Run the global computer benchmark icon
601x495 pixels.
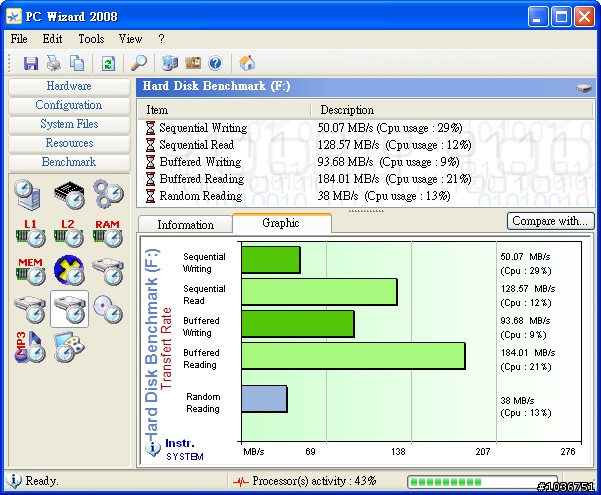point(28,194)
